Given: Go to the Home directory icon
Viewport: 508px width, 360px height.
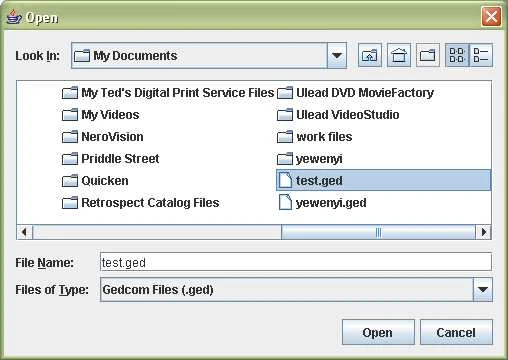Looking at the screenshot, I should coord(399,55).
